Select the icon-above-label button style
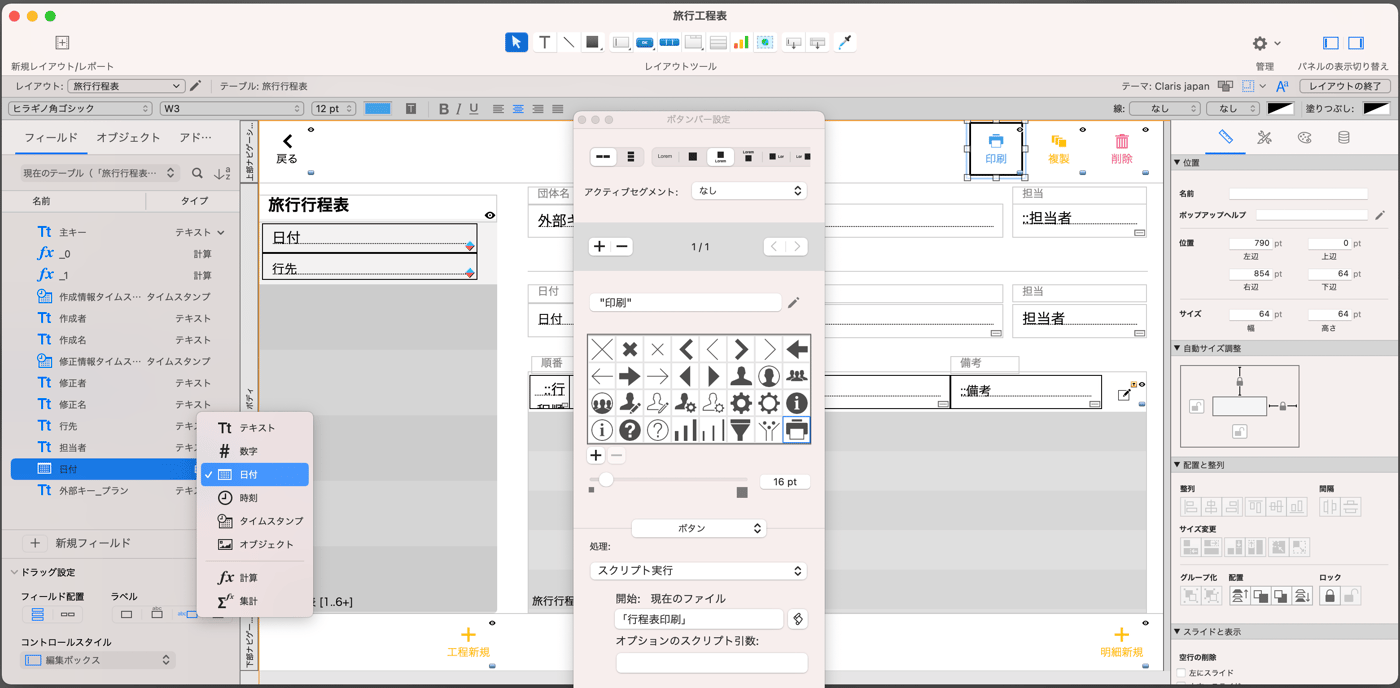 point(719,156)
